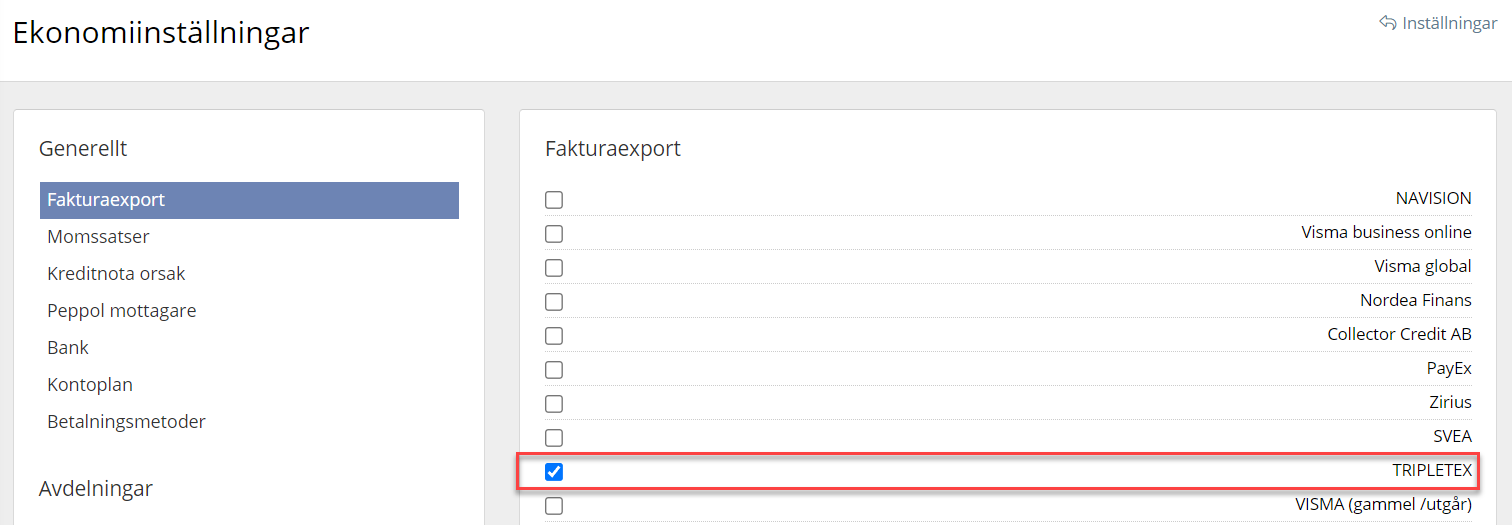Viewport: 1512px width, 525px height.
Task: Open the Fakturaexport menu item
Action: pyautogui.click(x=106, y=200)
